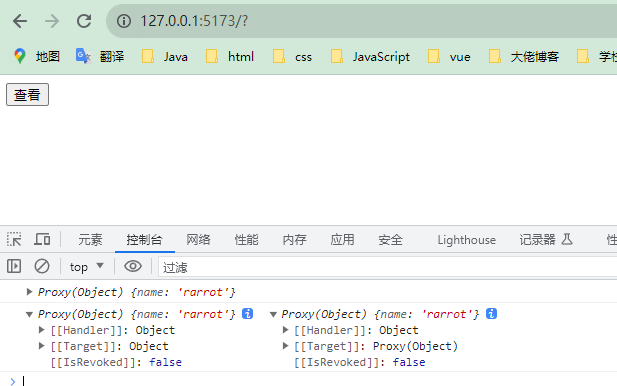617x386 pixels.
Task: Reload the page with the refresh icon
Action: [x=84, y=21]
